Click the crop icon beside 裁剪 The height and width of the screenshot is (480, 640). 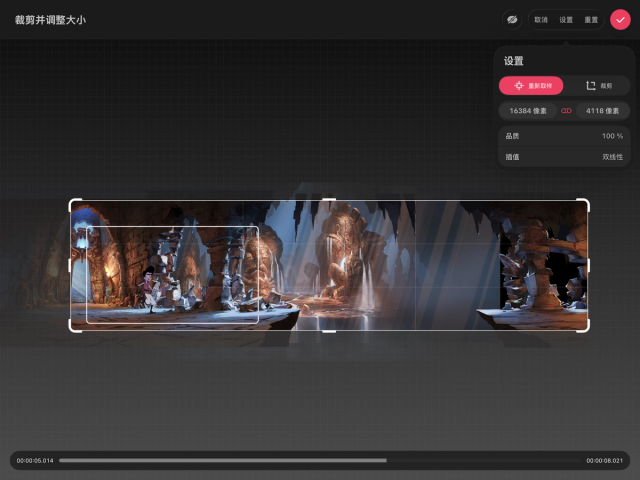pos(591,86)
